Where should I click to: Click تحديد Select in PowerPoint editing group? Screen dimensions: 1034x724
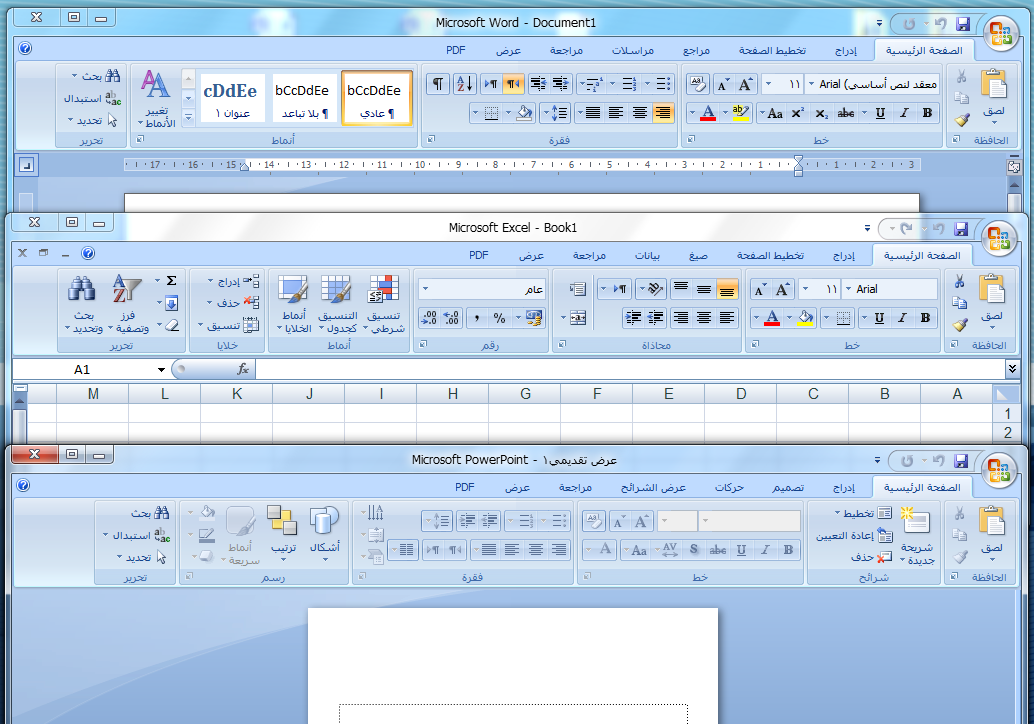click(143, 557)
